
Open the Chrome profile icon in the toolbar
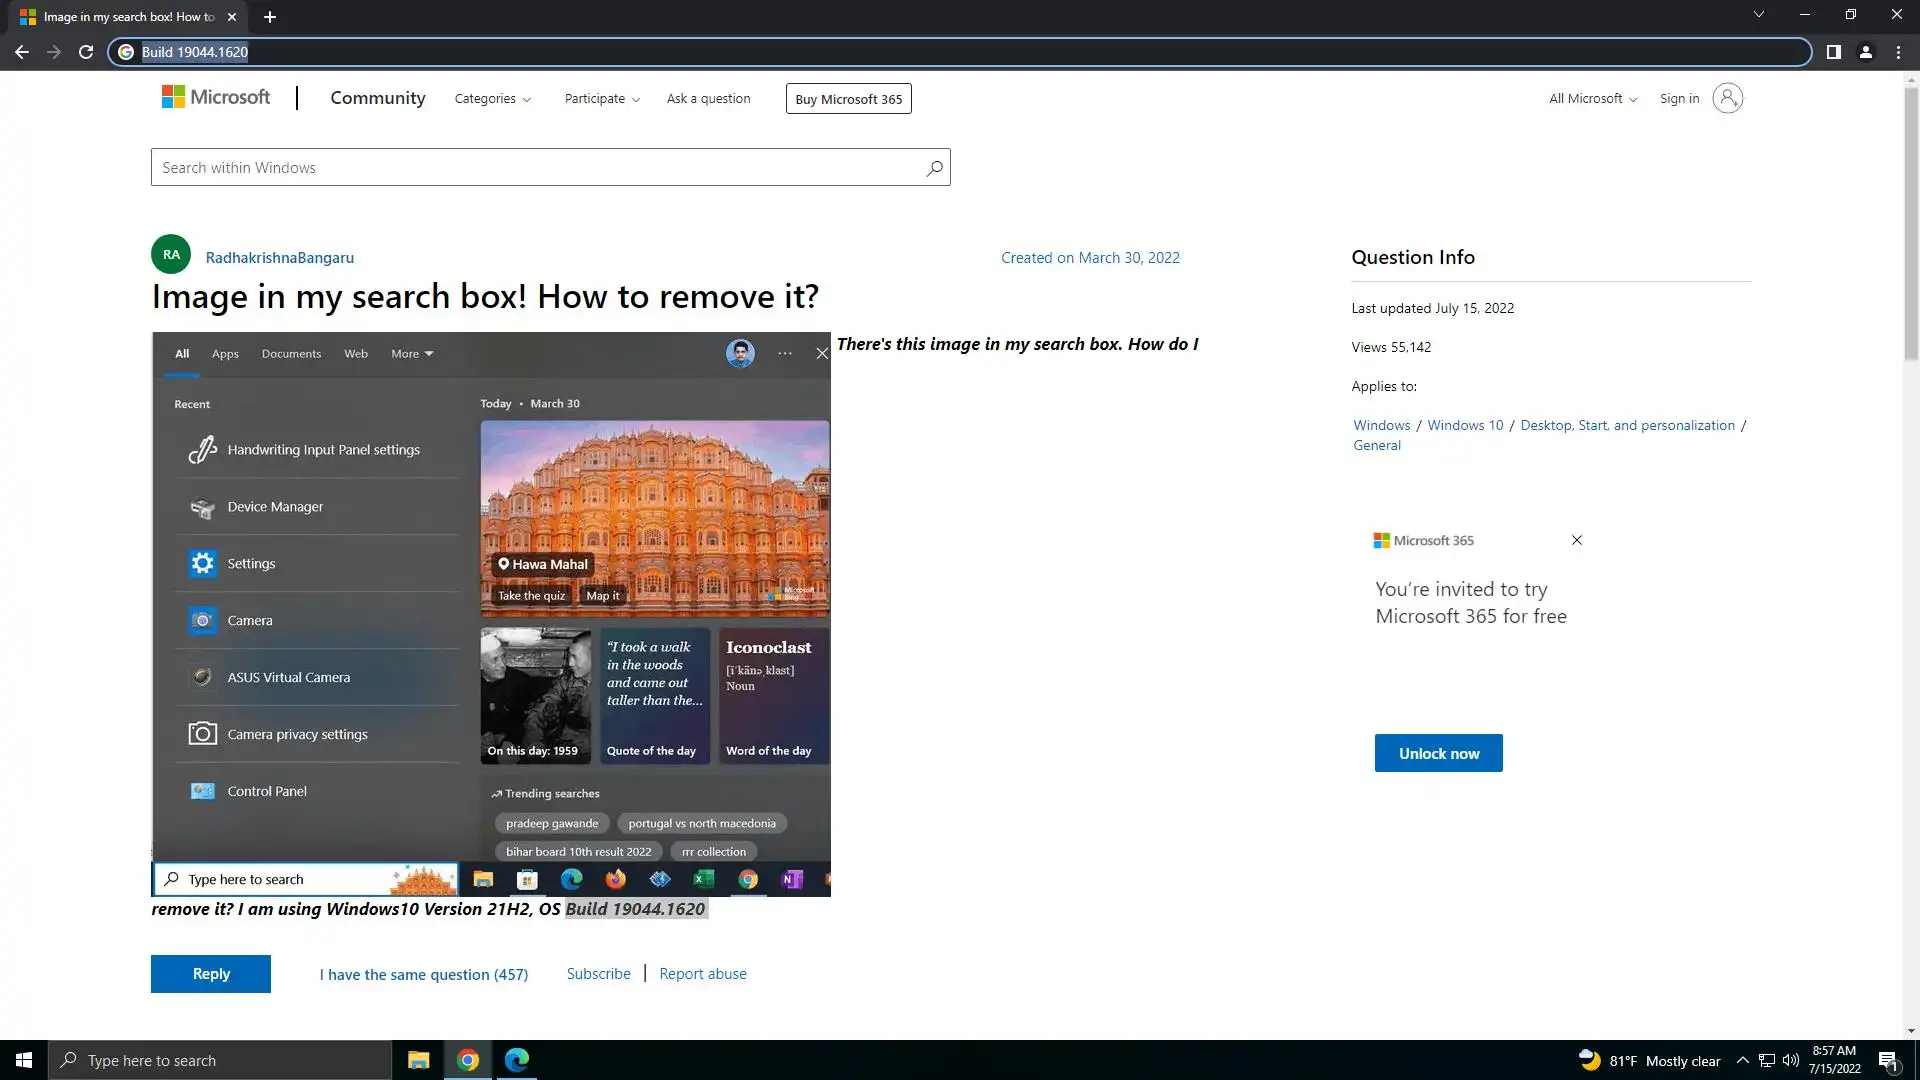pos(1865,52)
